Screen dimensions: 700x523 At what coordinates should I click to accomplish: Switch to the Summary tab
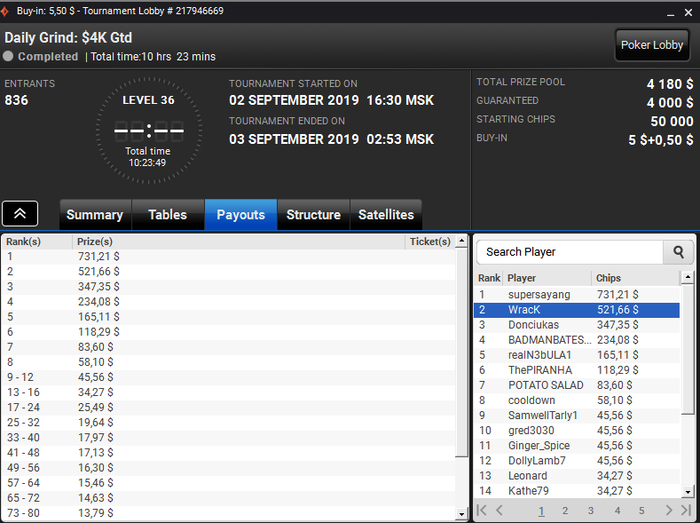click(95, 215)
